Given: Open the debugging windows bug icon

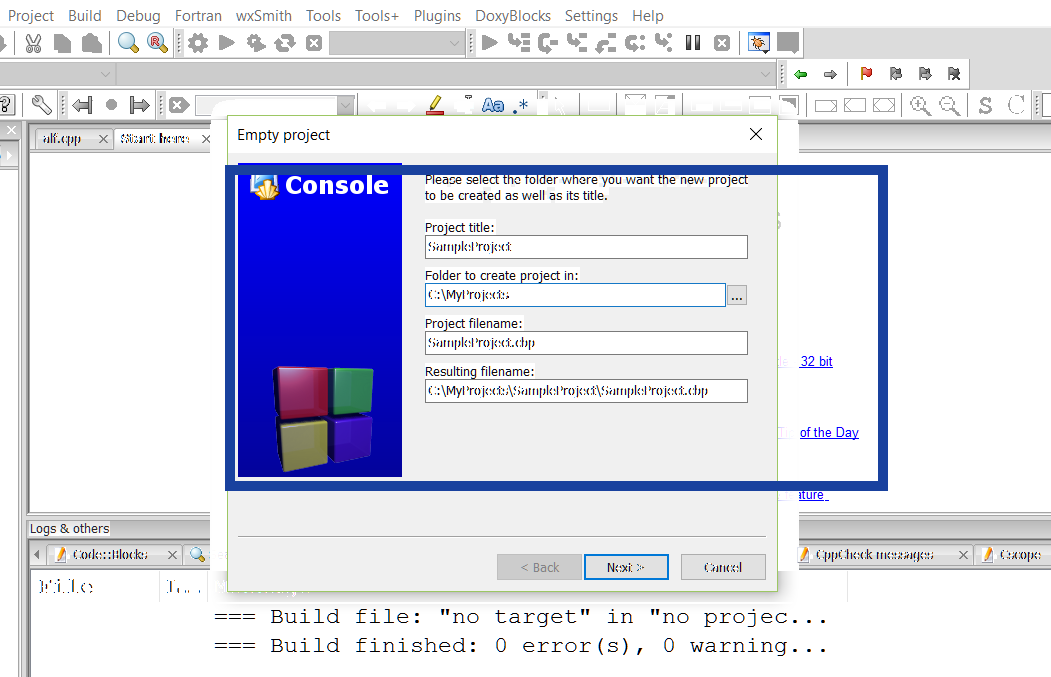Looking at the screenshot, I should click(759, 43).
